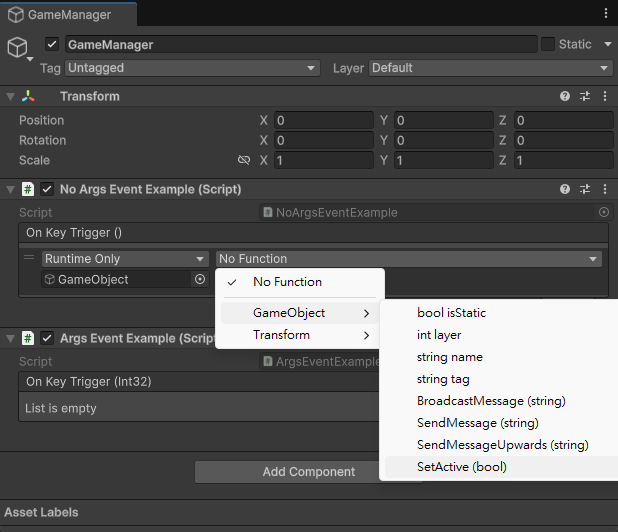618x532 pixels.
Task: Toggle GameManager active checkbox
Action: [52, 45]
